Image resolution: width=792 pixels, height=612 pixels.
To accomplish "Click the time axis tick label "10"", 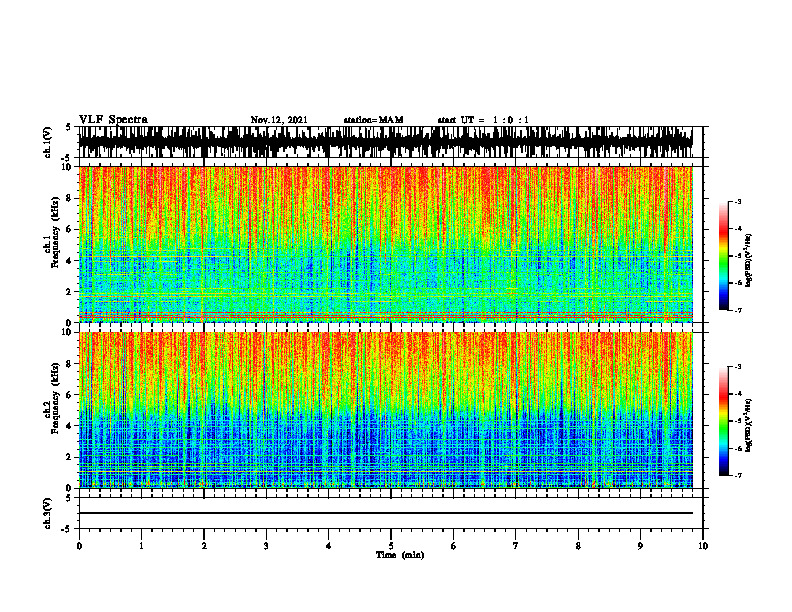I will tap(703, 546).
